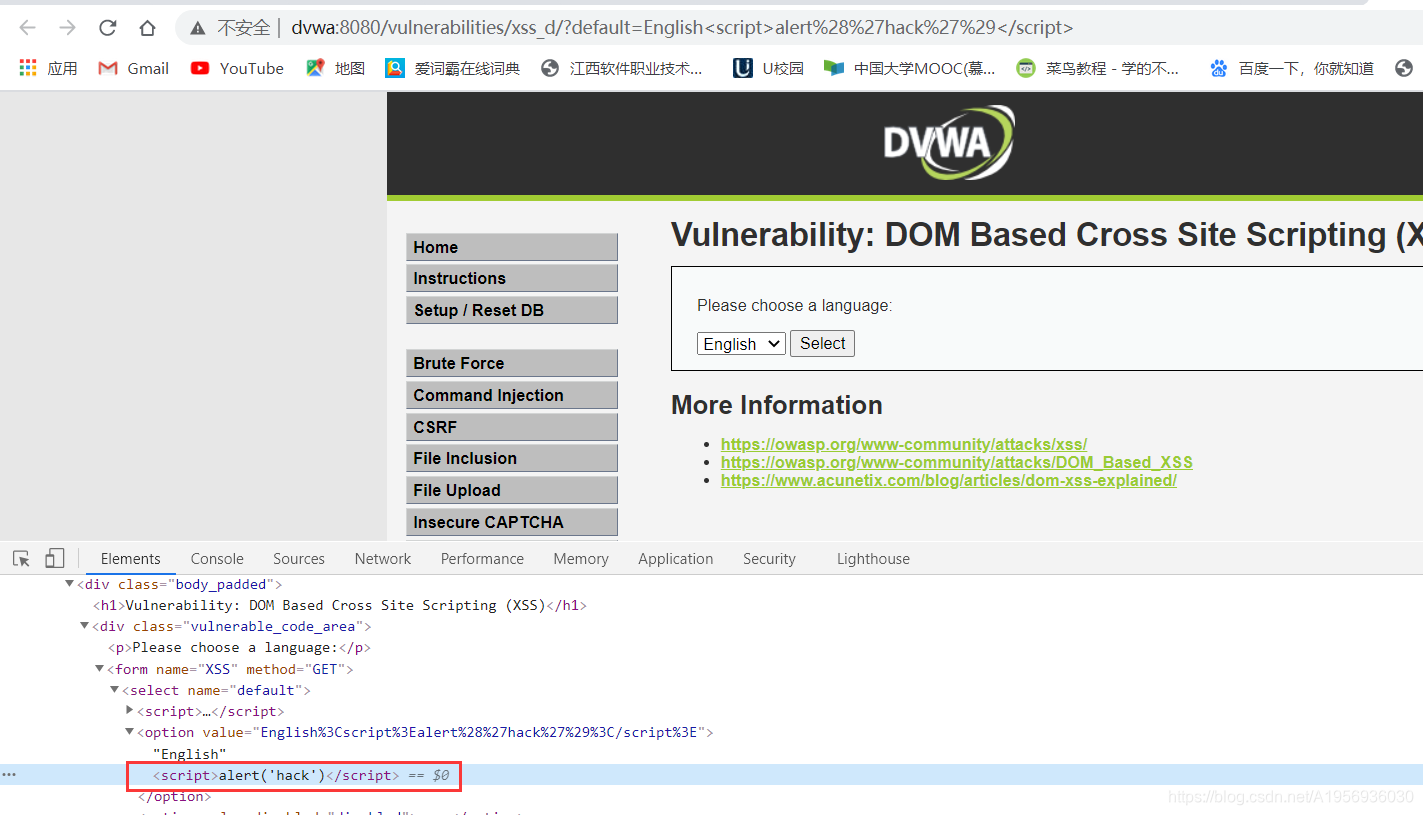
Task: Select the closing </option> tag line
Action: click(174, 796)
